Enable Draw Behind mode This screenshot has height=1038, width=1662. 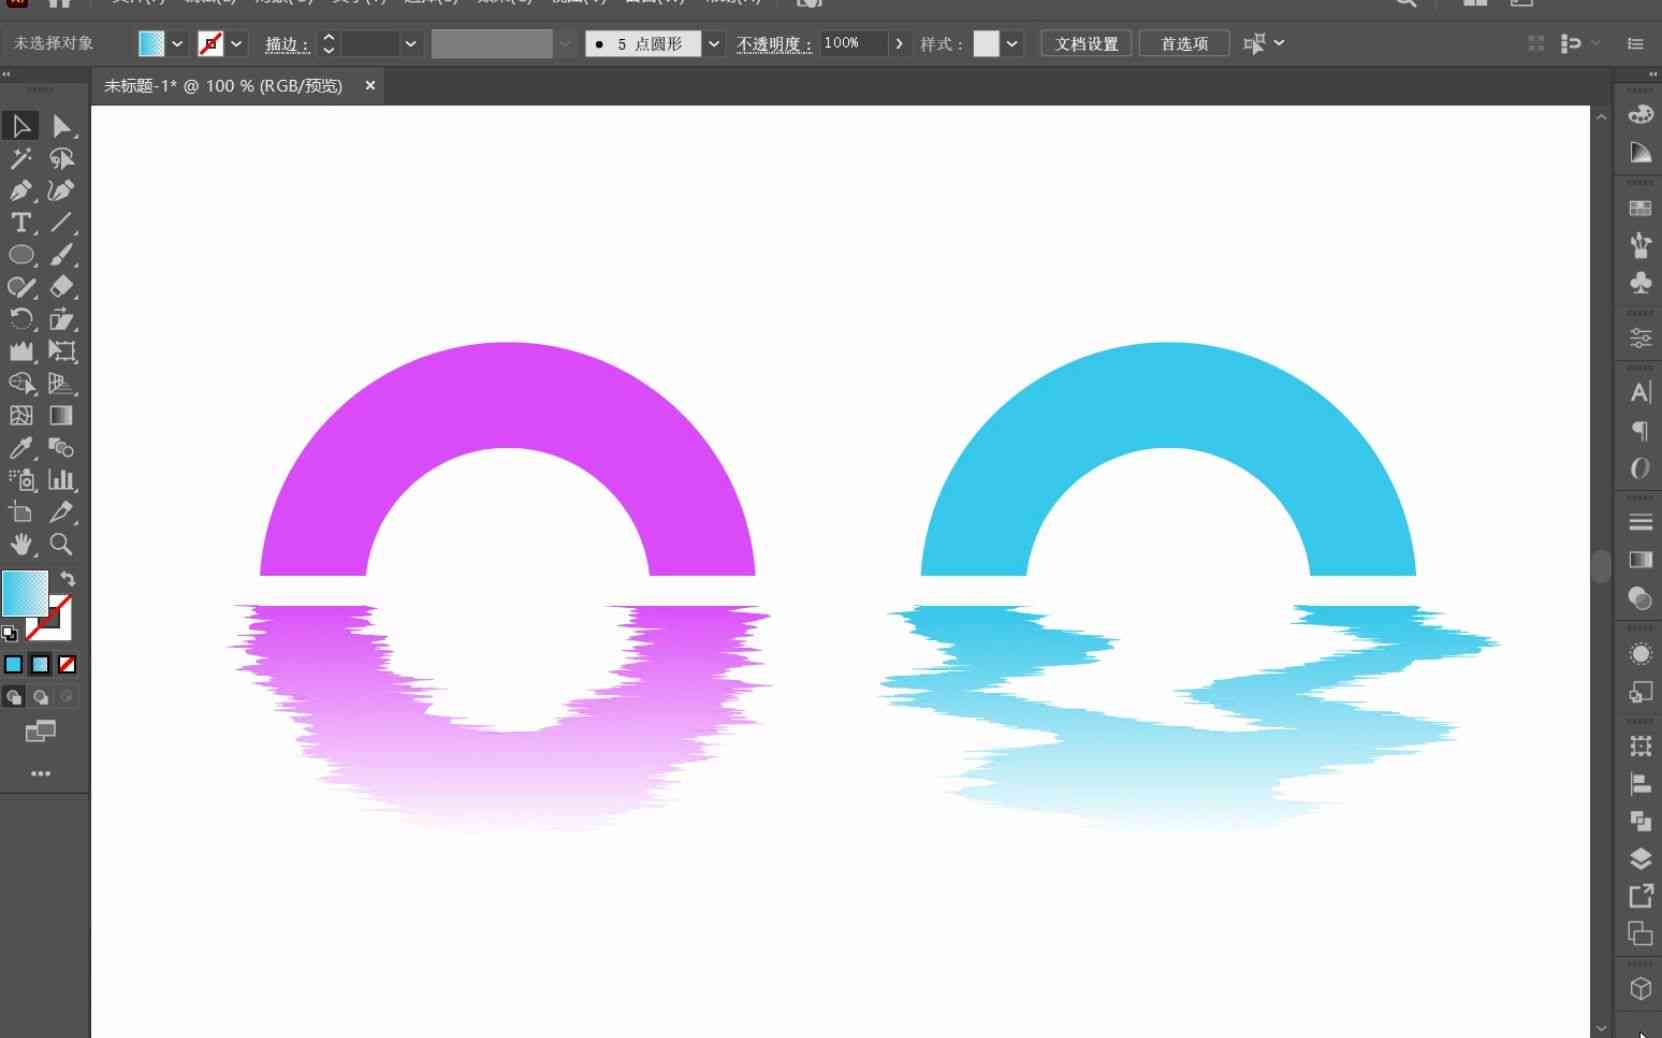(x=40, y=697)
